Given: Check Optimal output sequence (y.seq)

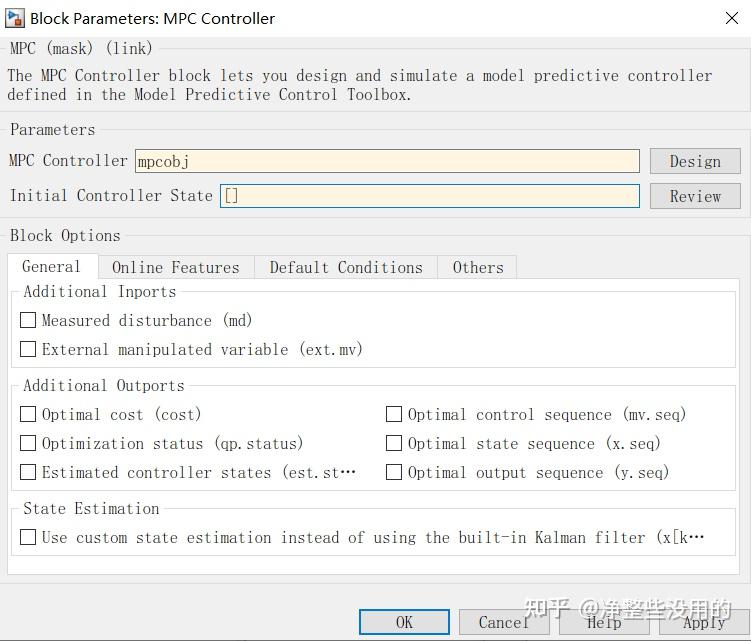Looking at the screenshot, I should pyautogui.click(x=394, y=472).
